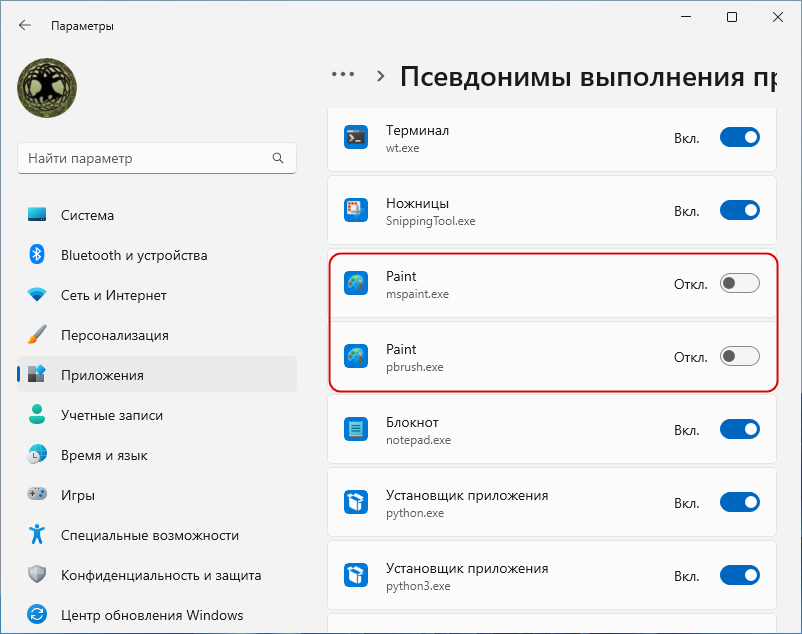This screenshot has height=634, width=802.
Task: Click the search magnifier icon
Action: (278, 158)
